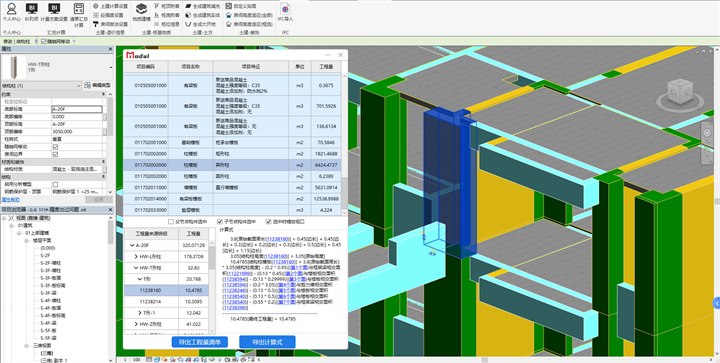The image size is (720, 363).
Task: Open S-5F-梁 view in project browser
Action: coord(48,337)
